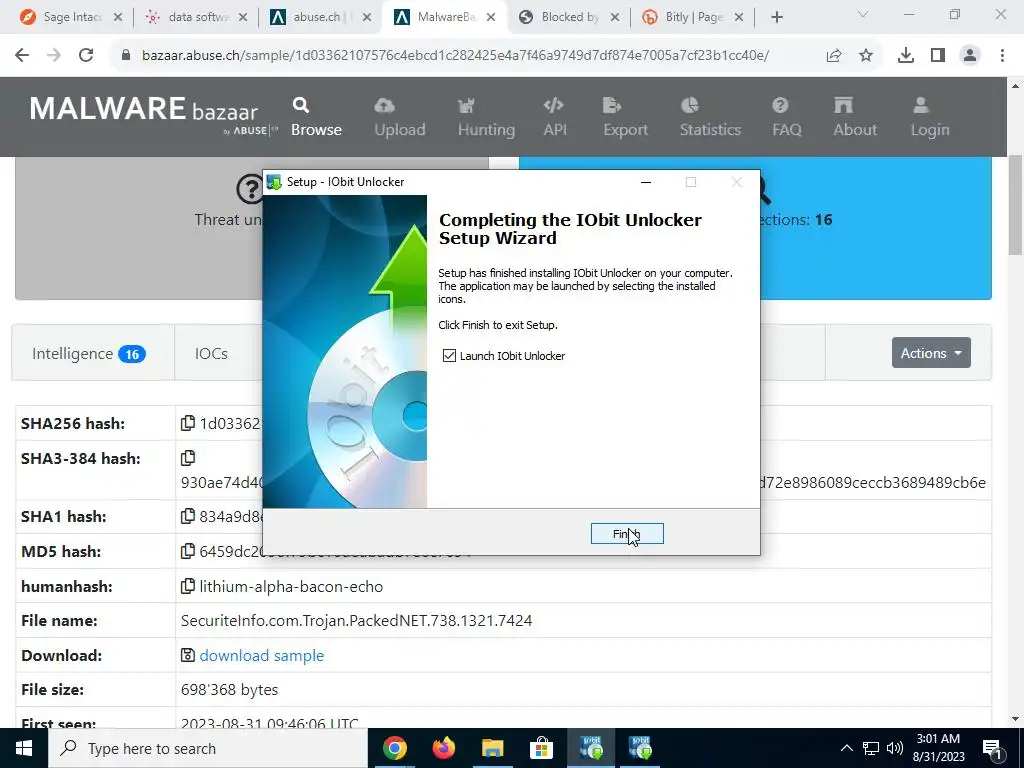
Task: Switch to the Intelligence tab
Action: click(89, 353)
